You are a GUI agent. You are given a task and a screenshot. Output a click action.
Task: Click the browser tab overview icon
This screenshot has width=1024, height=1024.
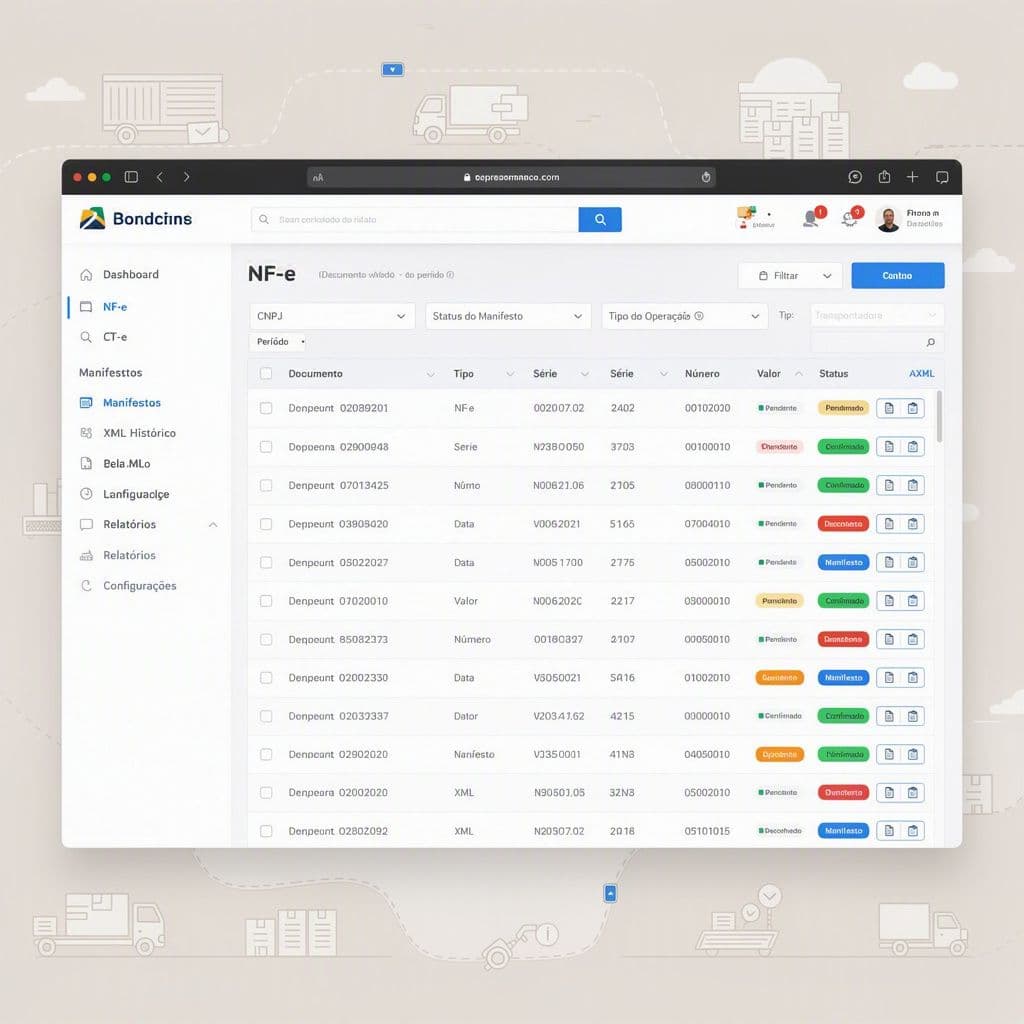tap(942, 177)
